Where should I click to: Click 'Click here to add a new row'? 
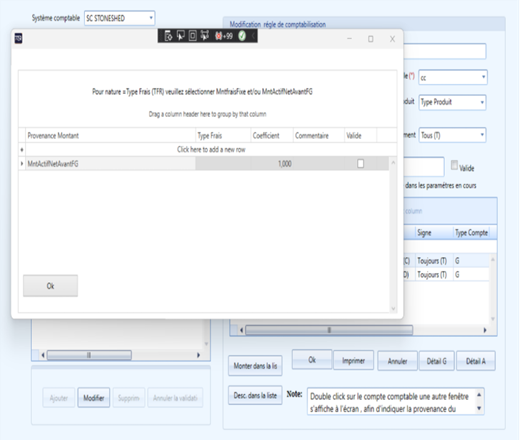(x=211, y=149)
